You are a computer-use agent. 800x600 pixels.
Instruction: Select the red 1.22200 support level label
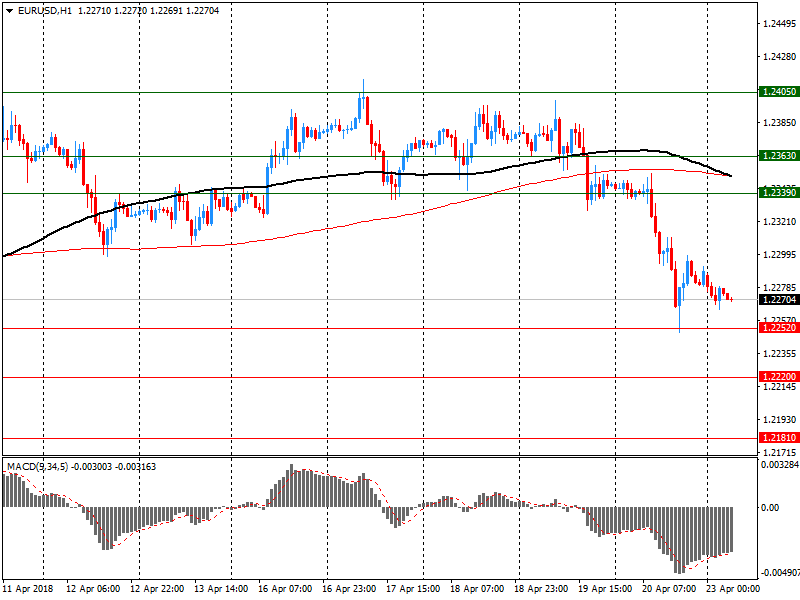[x=778, y=377]
